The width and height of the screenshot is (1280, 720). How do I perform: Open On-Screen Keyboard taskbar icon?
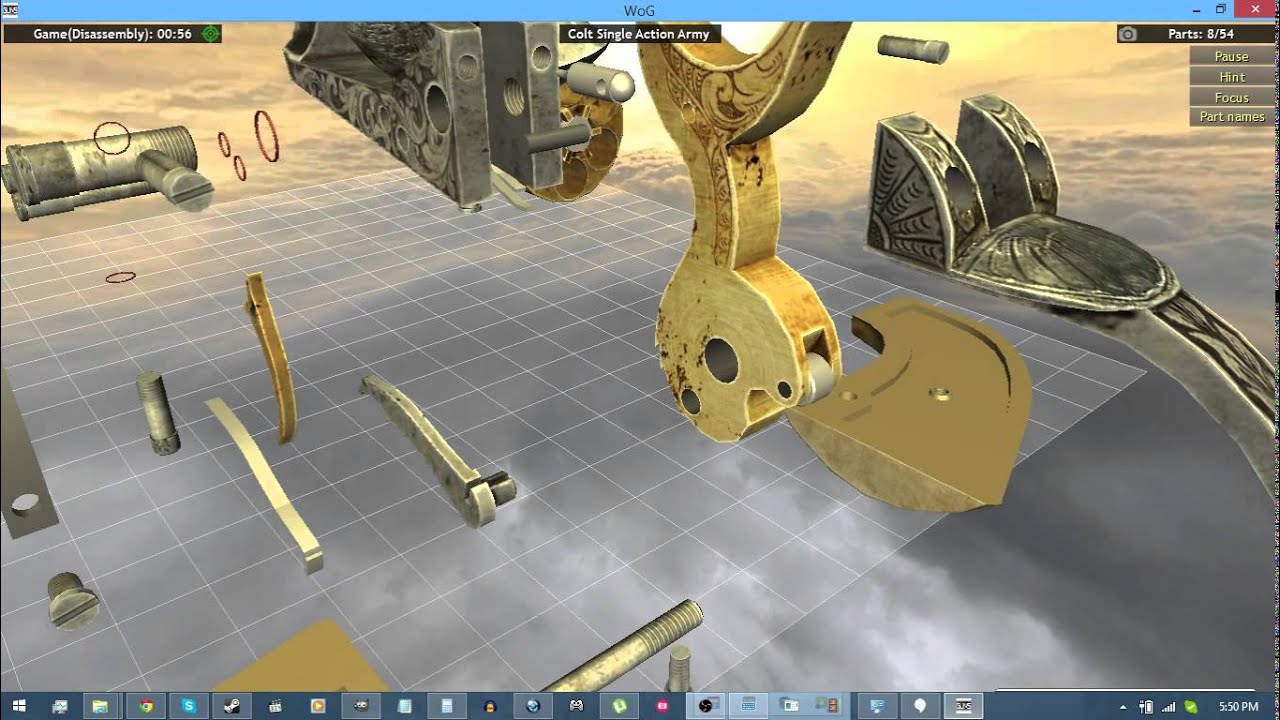(748, 706)
